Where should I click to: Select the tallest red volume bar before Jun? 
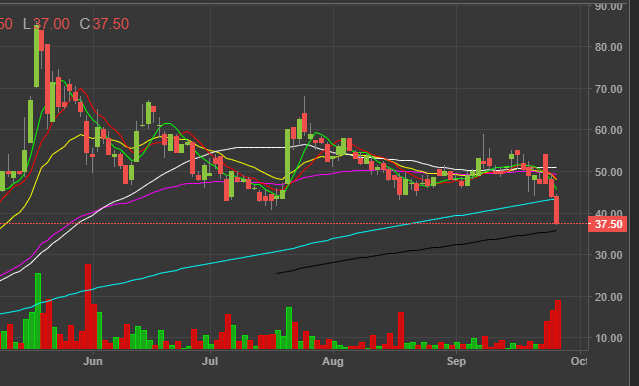(88, 307)
